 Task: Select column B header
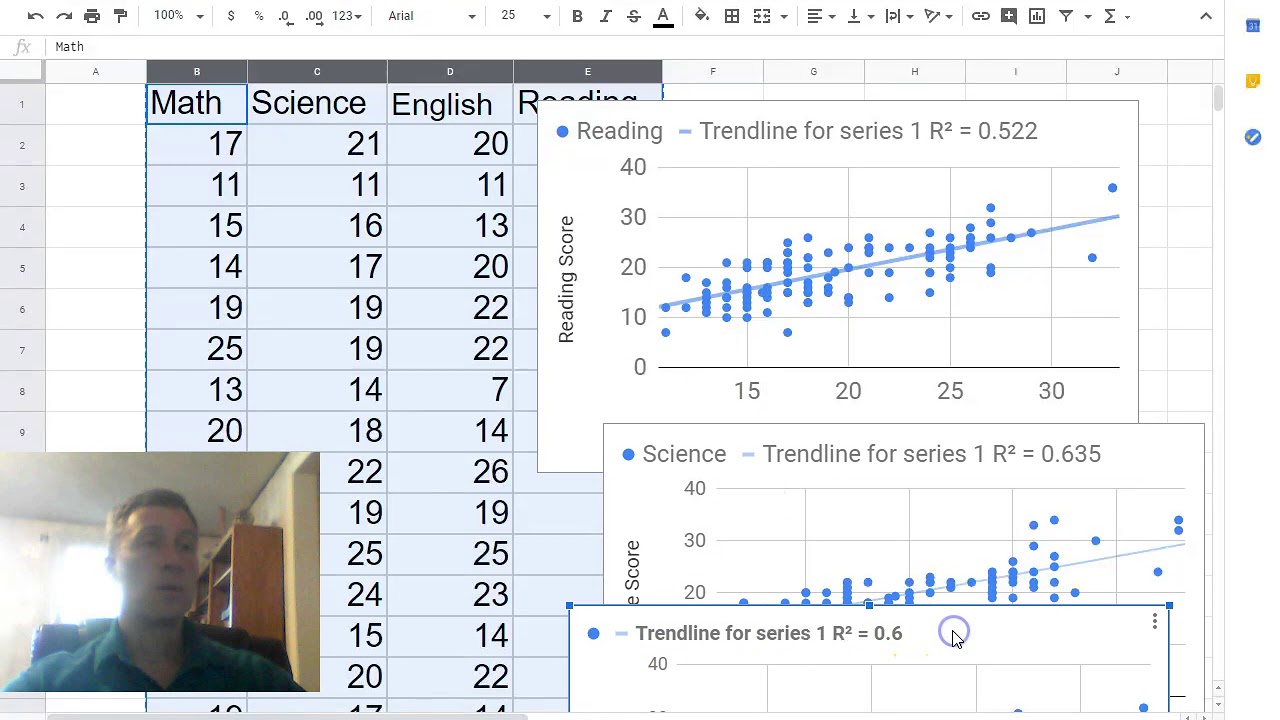(x=197, y=72)
